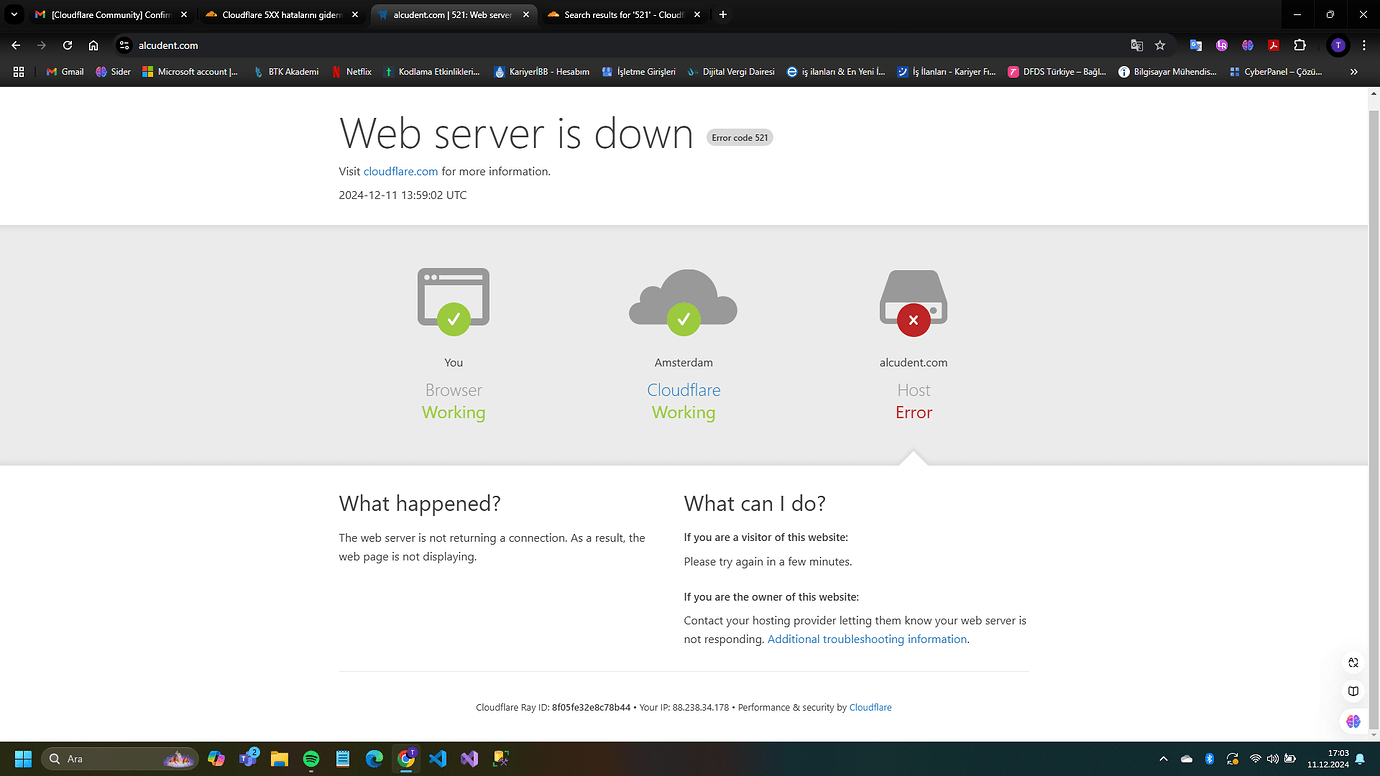Open the Windows Start menu
This screenshot has width=1380, height=776.
[23, 759]
